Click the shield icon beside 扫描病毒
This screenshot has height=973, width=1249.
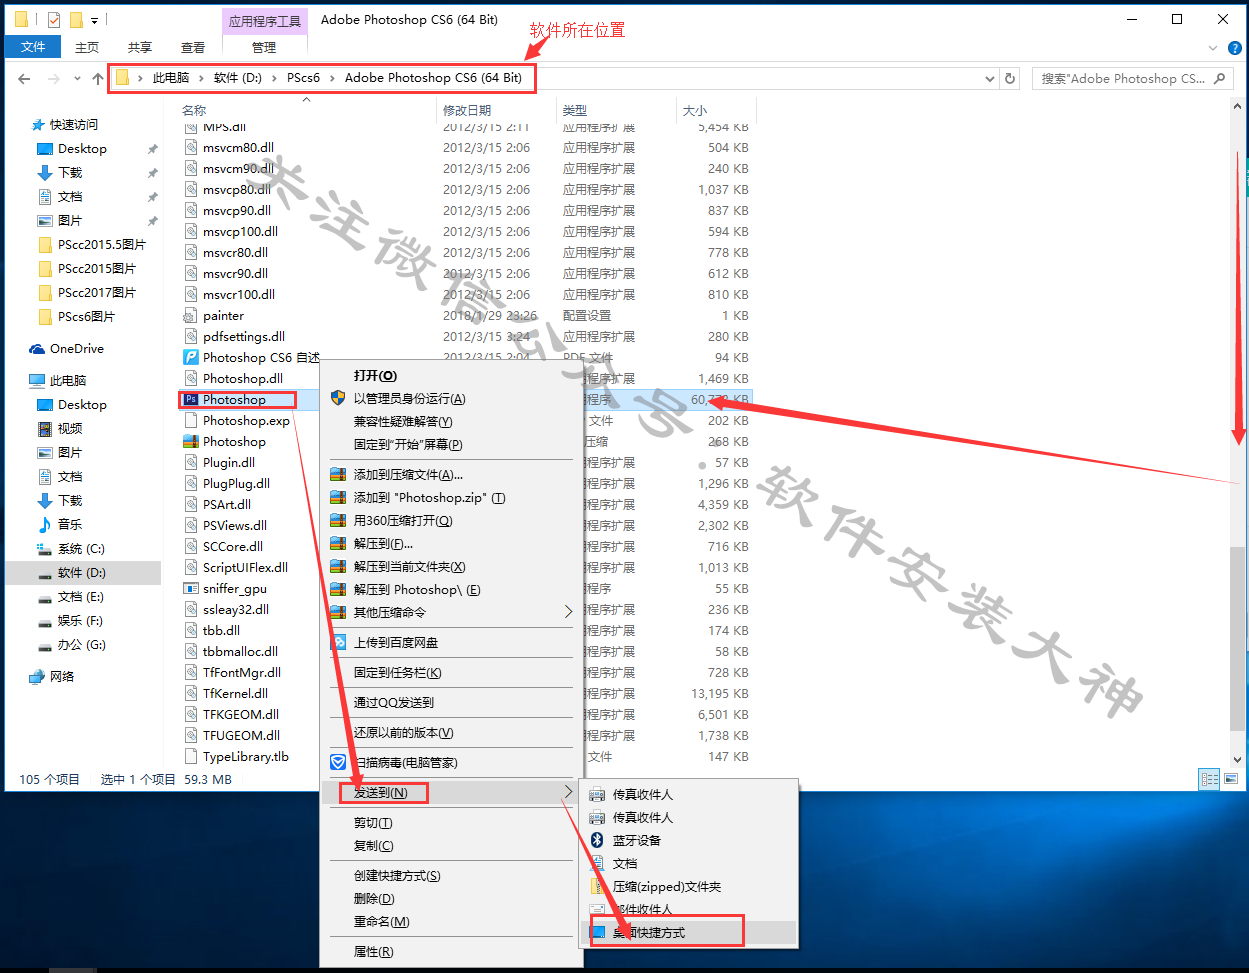[x=338, y=762]
